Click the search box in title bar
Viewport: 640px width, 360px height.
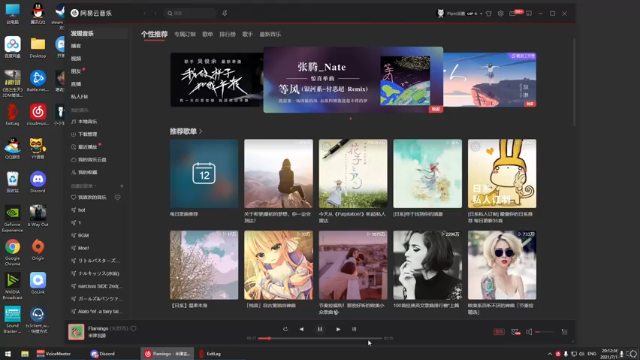pyautogui.click(x=190, y=13)
